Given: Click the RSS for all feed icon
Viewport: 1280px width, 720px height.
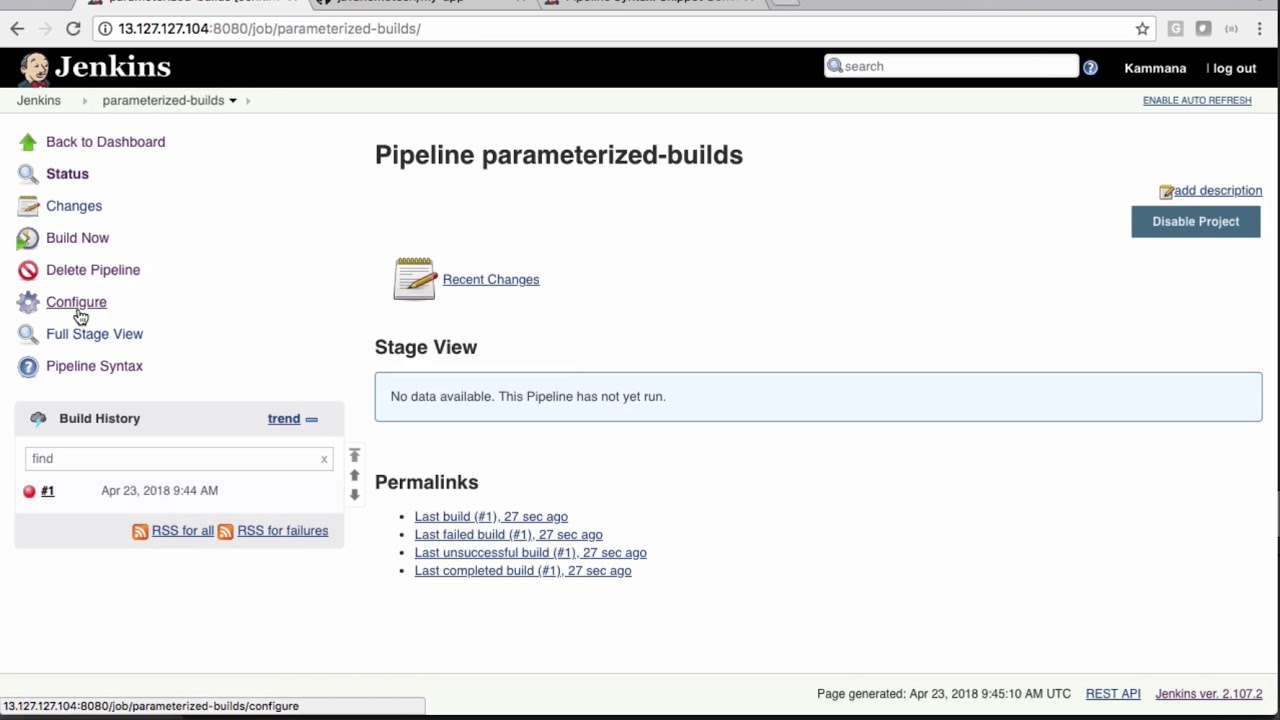Looking at the screenshot, I should [x=140, y=531].
